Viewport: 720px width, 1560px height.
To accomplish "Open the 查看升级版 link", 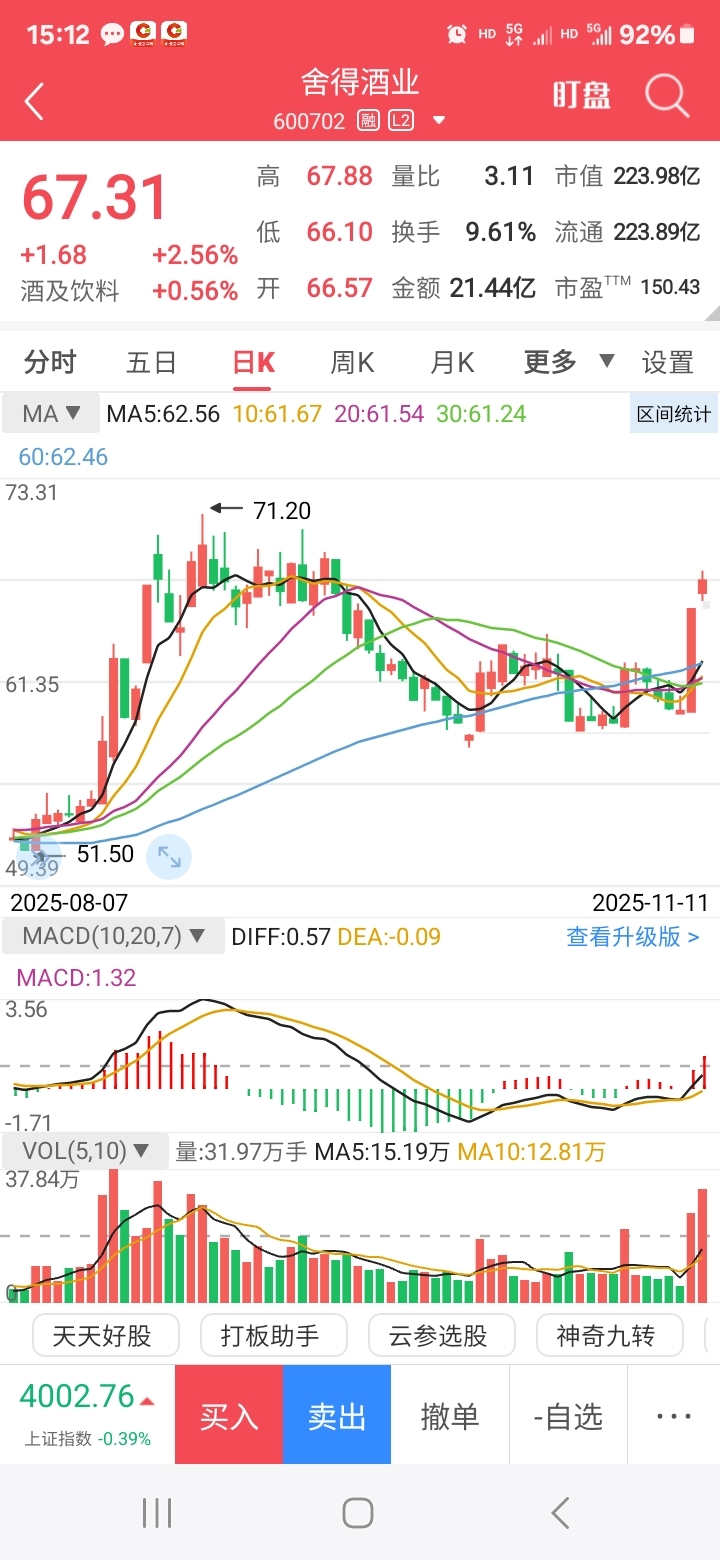I will click(x=633, y=937).
